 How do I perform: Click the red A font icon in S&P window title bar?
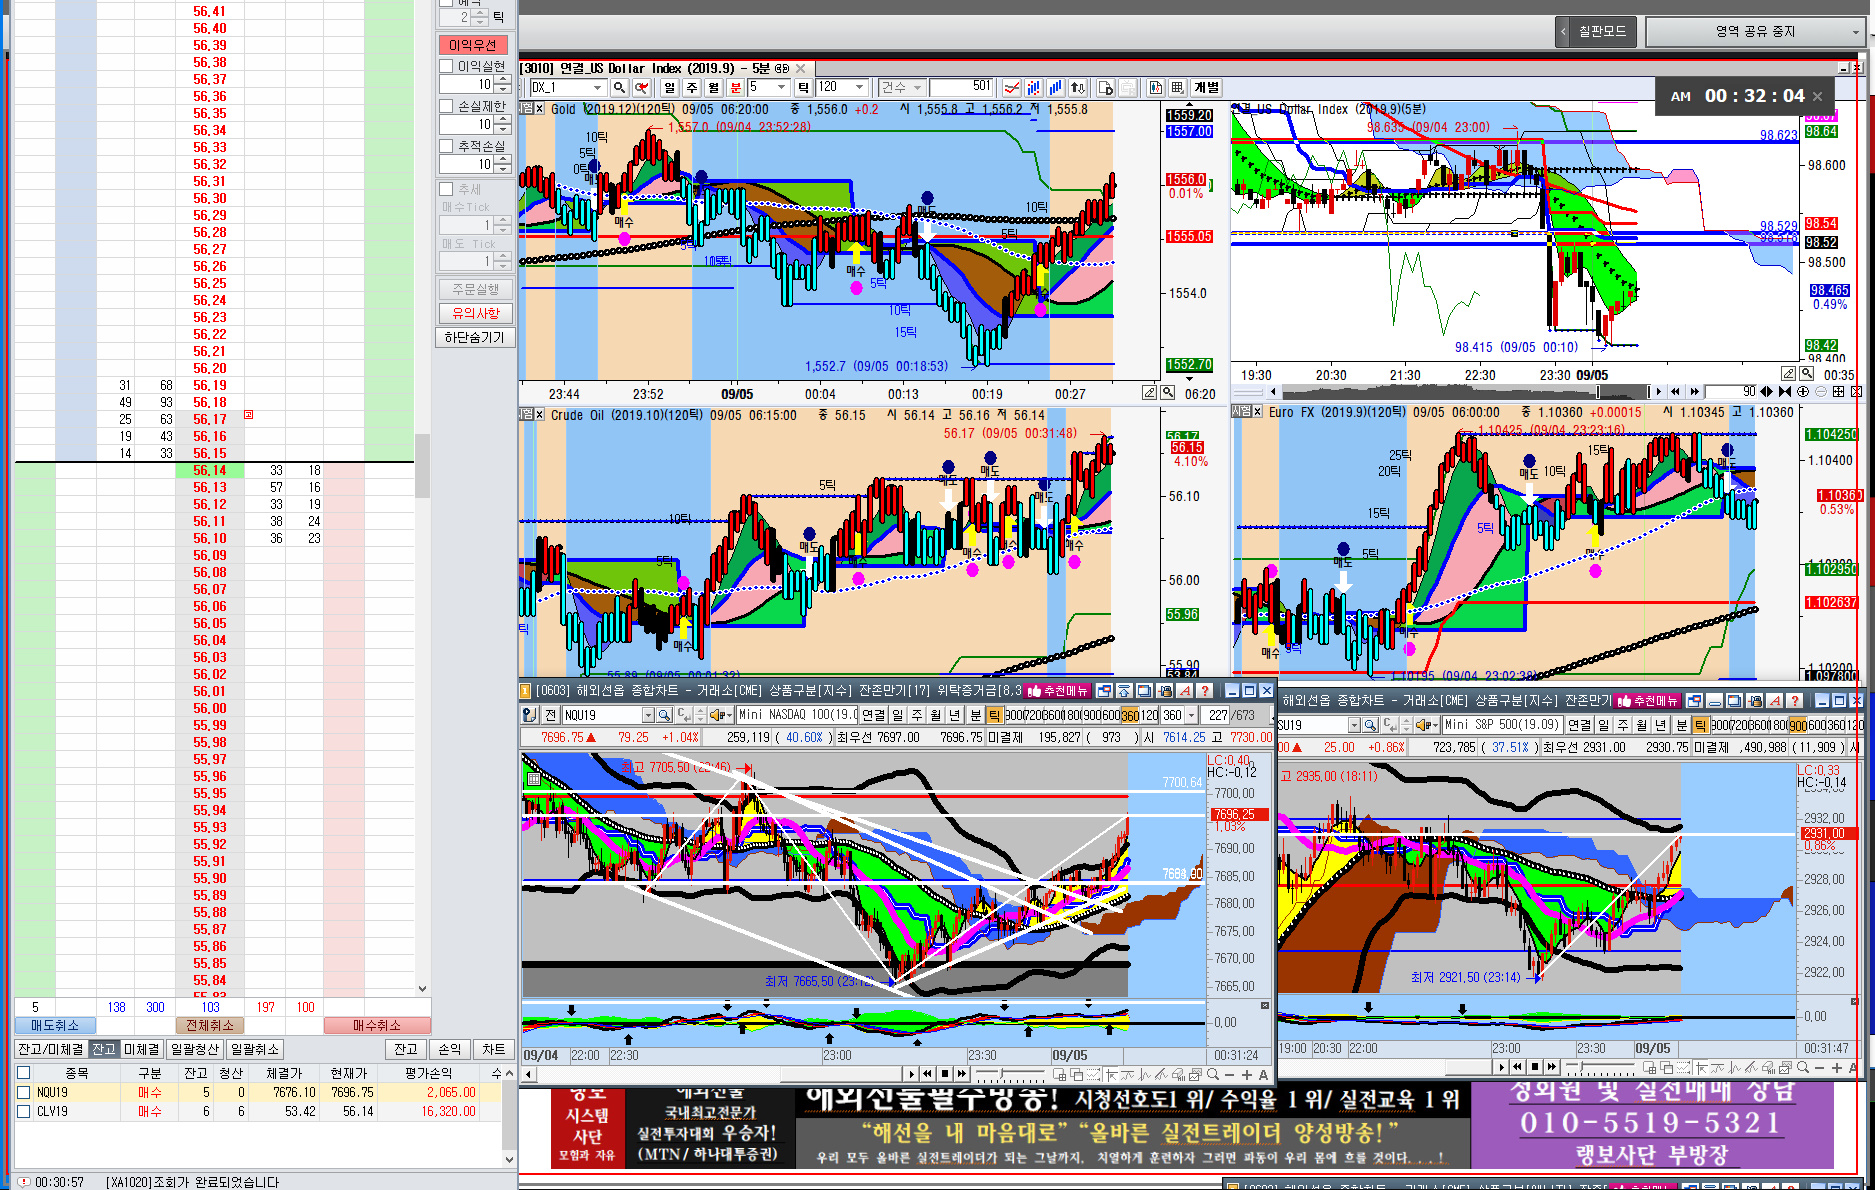point(1775,701)
